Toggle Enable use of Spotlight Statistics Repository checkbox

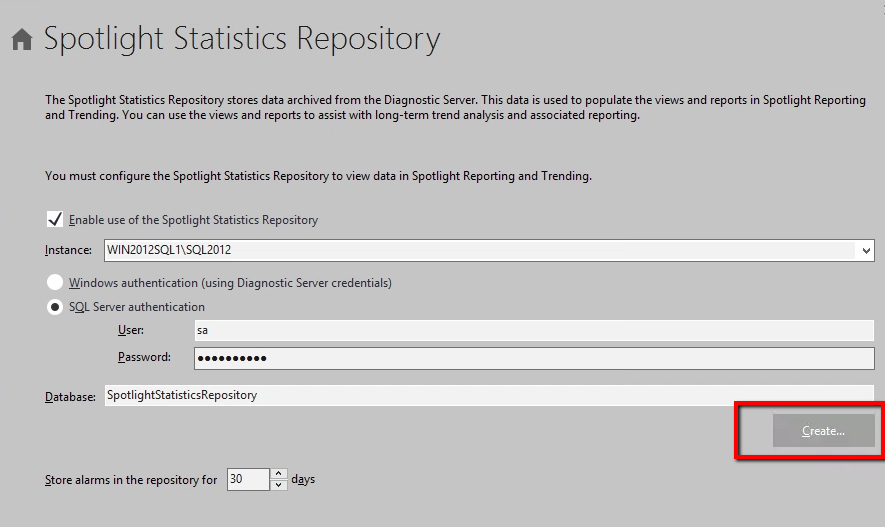pos(55,220)
